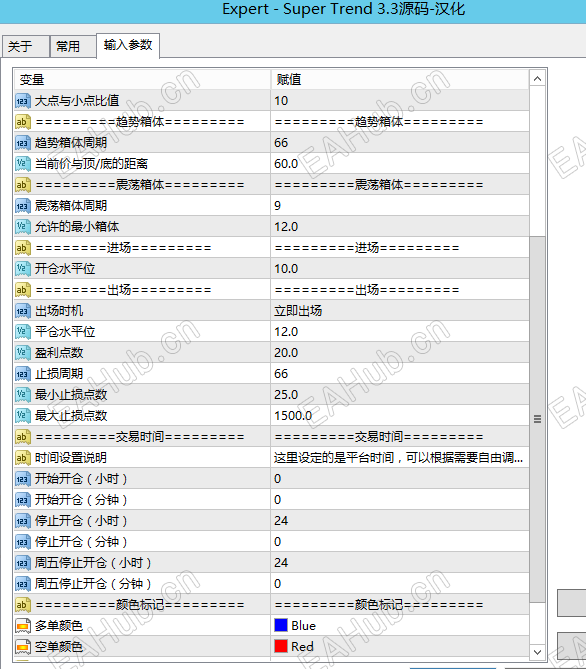Click the 变量 column header
The width and height of the screenshot is (586, 669).
(x=142, y=79)
